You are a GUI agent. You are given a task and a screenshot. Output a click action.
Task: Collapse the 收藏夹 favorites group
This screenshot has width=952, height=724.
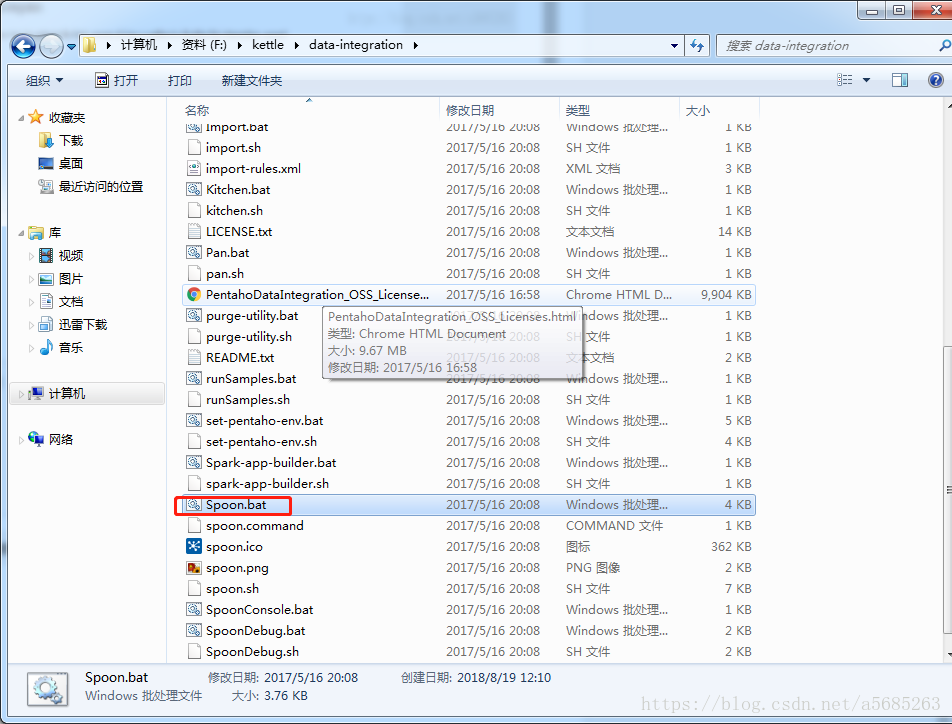pos(21,118)
